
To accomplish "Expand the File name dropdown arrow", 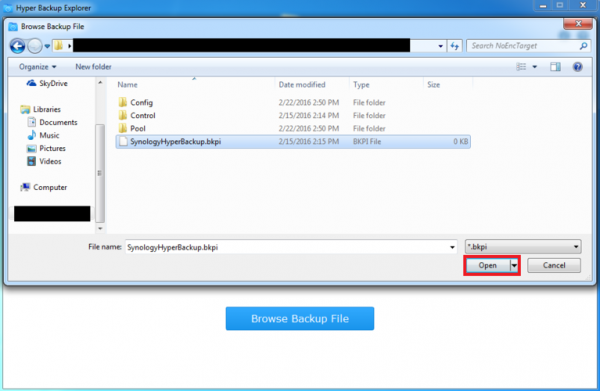I will tap(452, 247).
